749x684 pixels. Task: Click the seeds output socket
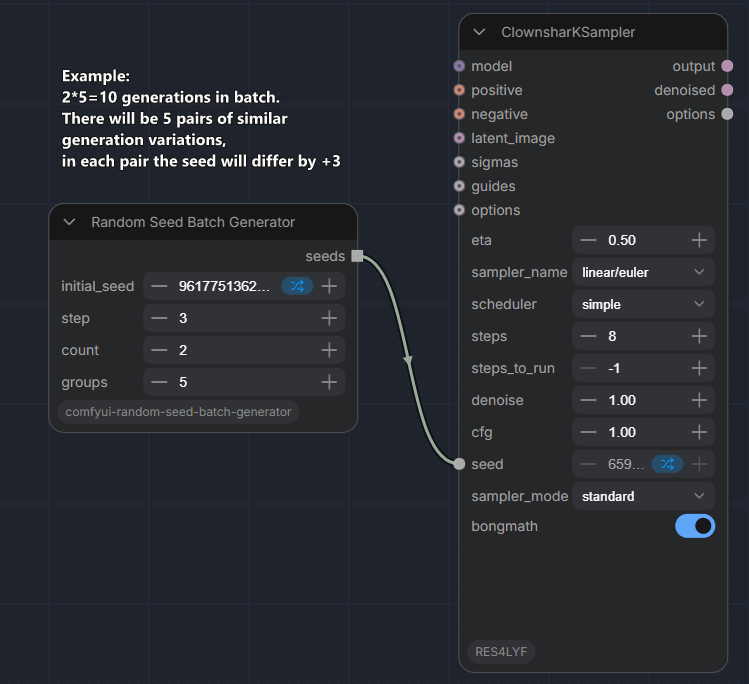click(357, 256)
